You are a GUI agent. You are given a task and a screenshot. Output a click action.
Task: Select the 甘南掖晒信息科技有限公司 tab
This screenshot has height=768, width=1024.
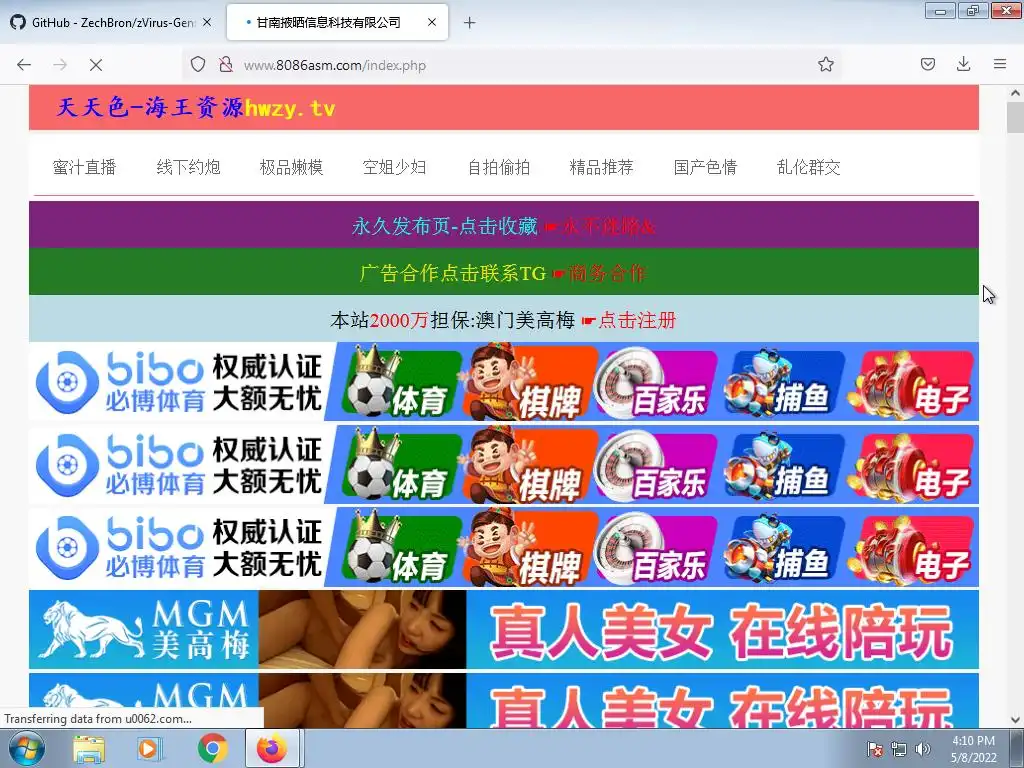pos(337,22)
